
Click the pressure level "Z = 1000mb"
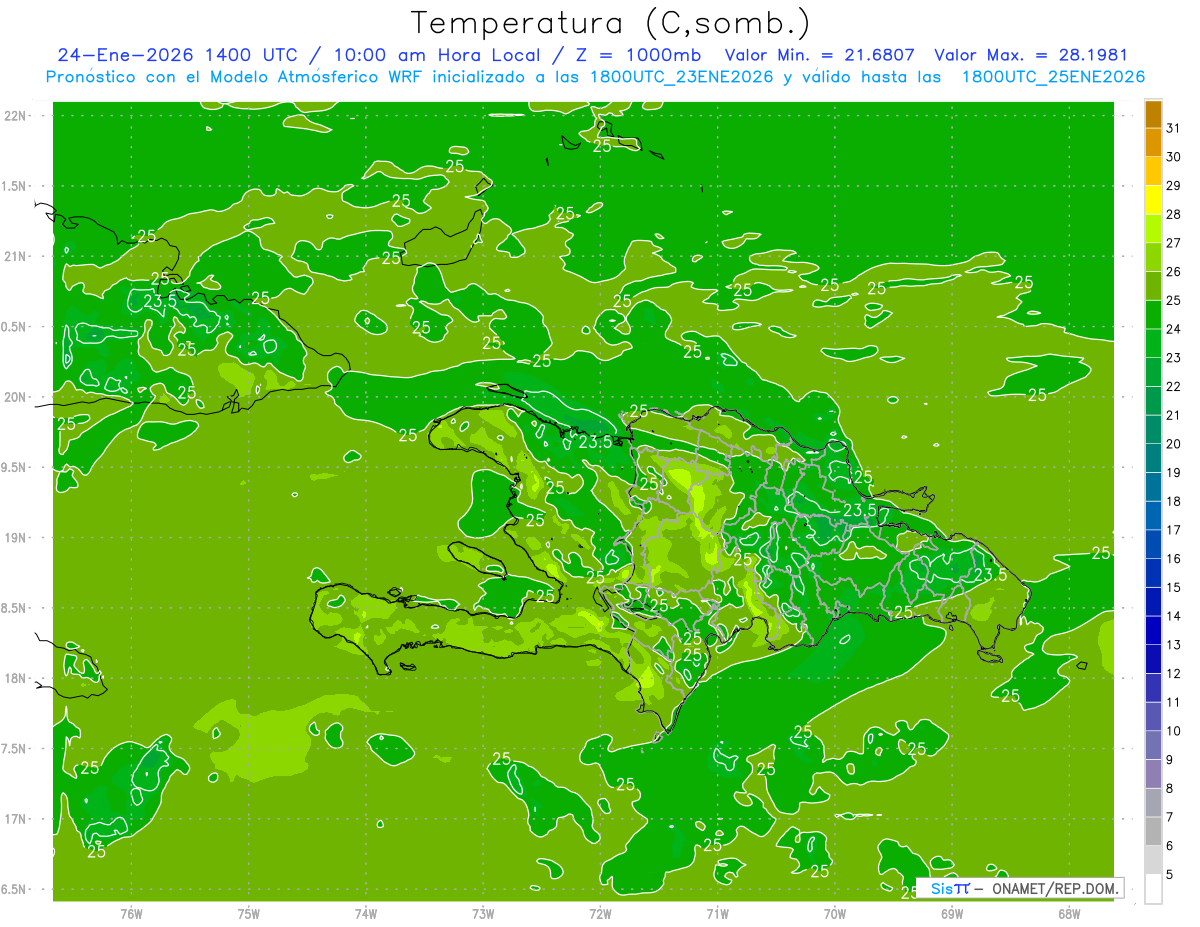tap(637, 54)
